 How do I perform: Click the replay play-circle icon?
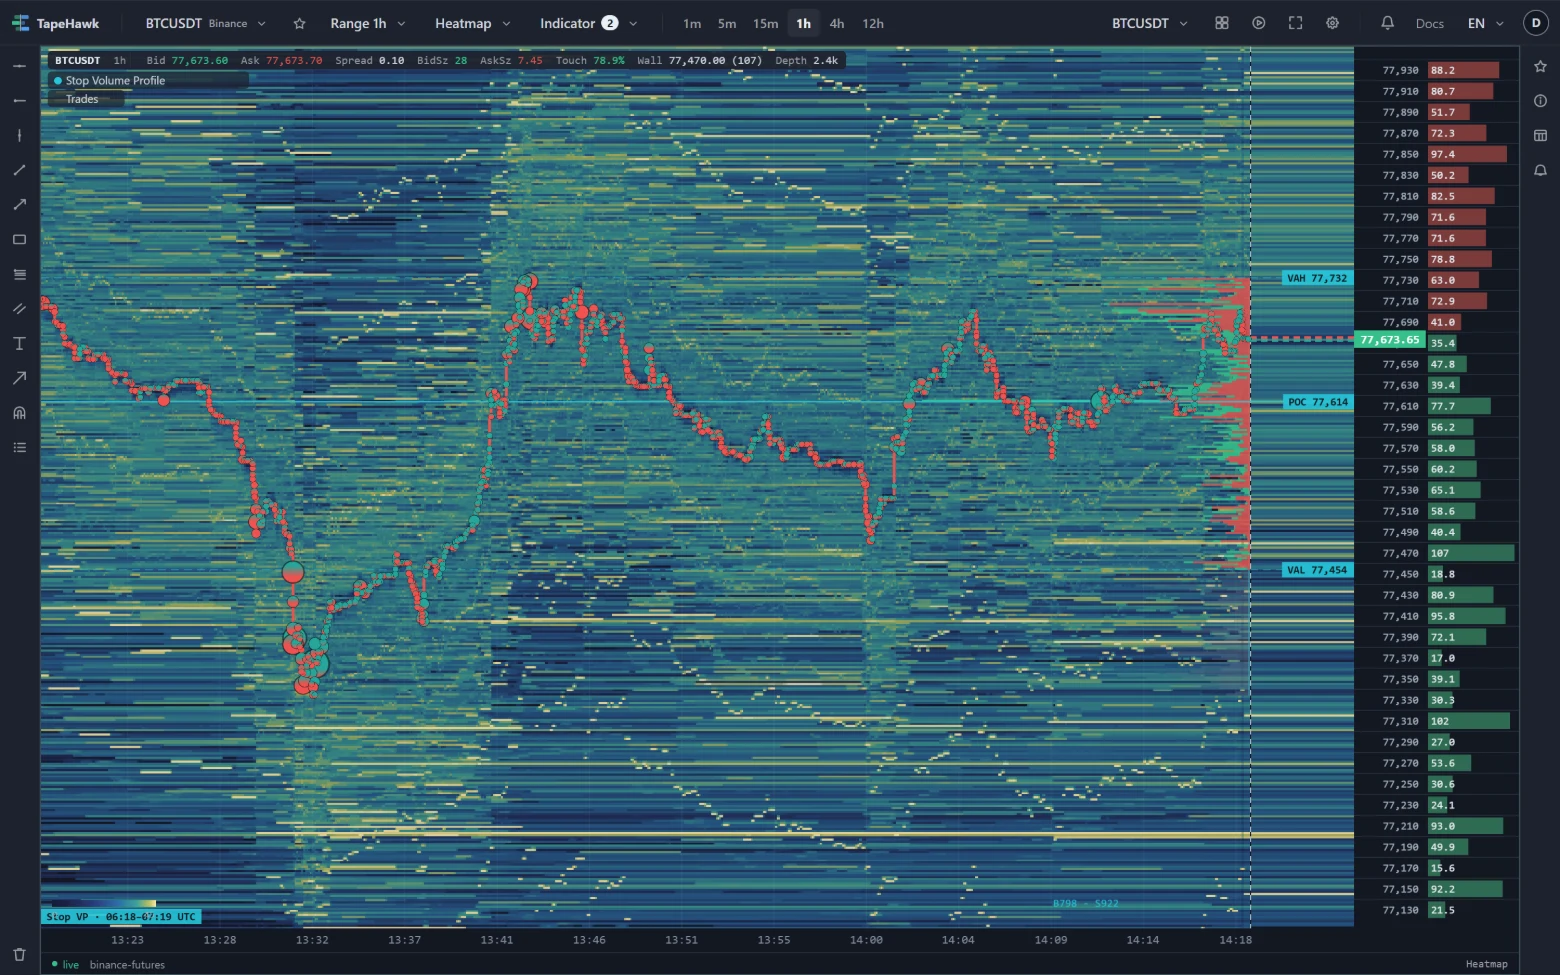[1259, 23]
